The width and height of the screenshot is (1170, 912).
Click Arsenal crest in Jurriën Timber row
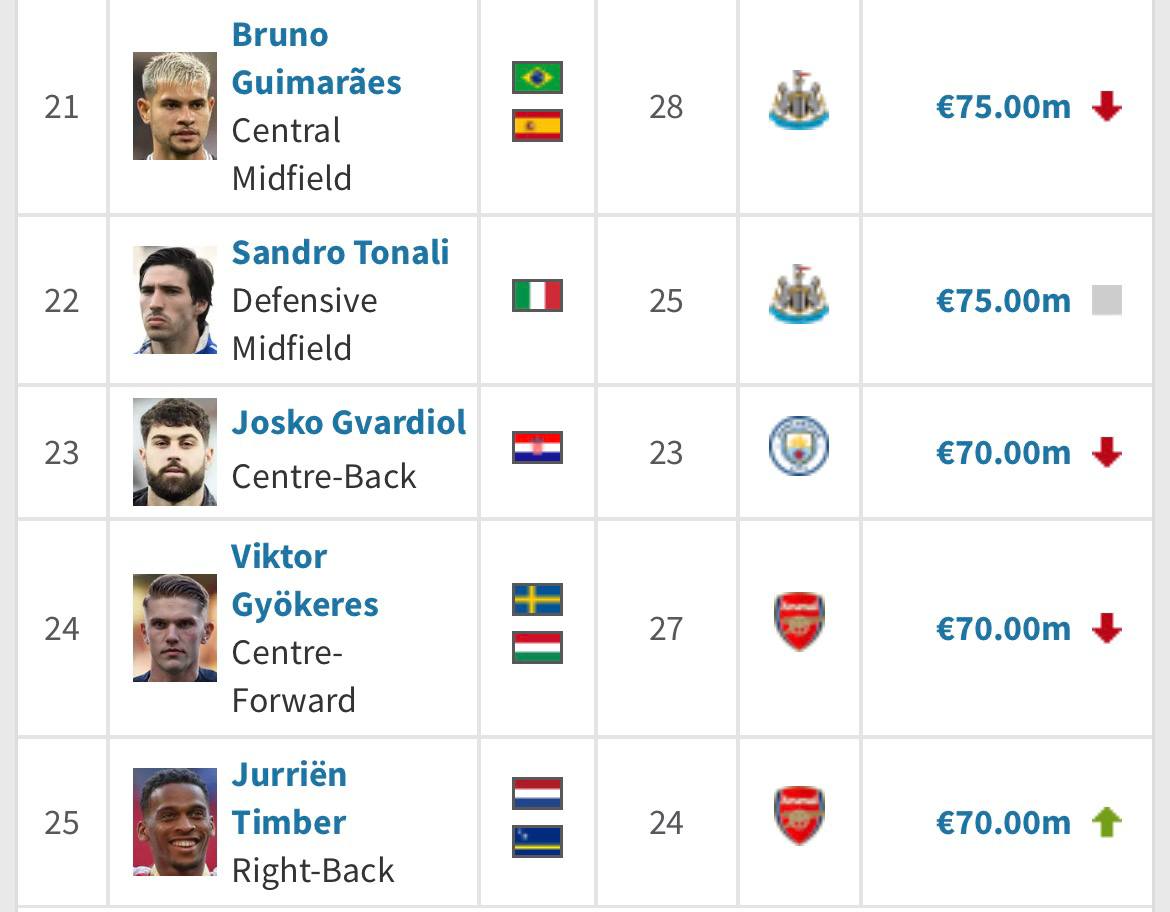coord(798,816)
